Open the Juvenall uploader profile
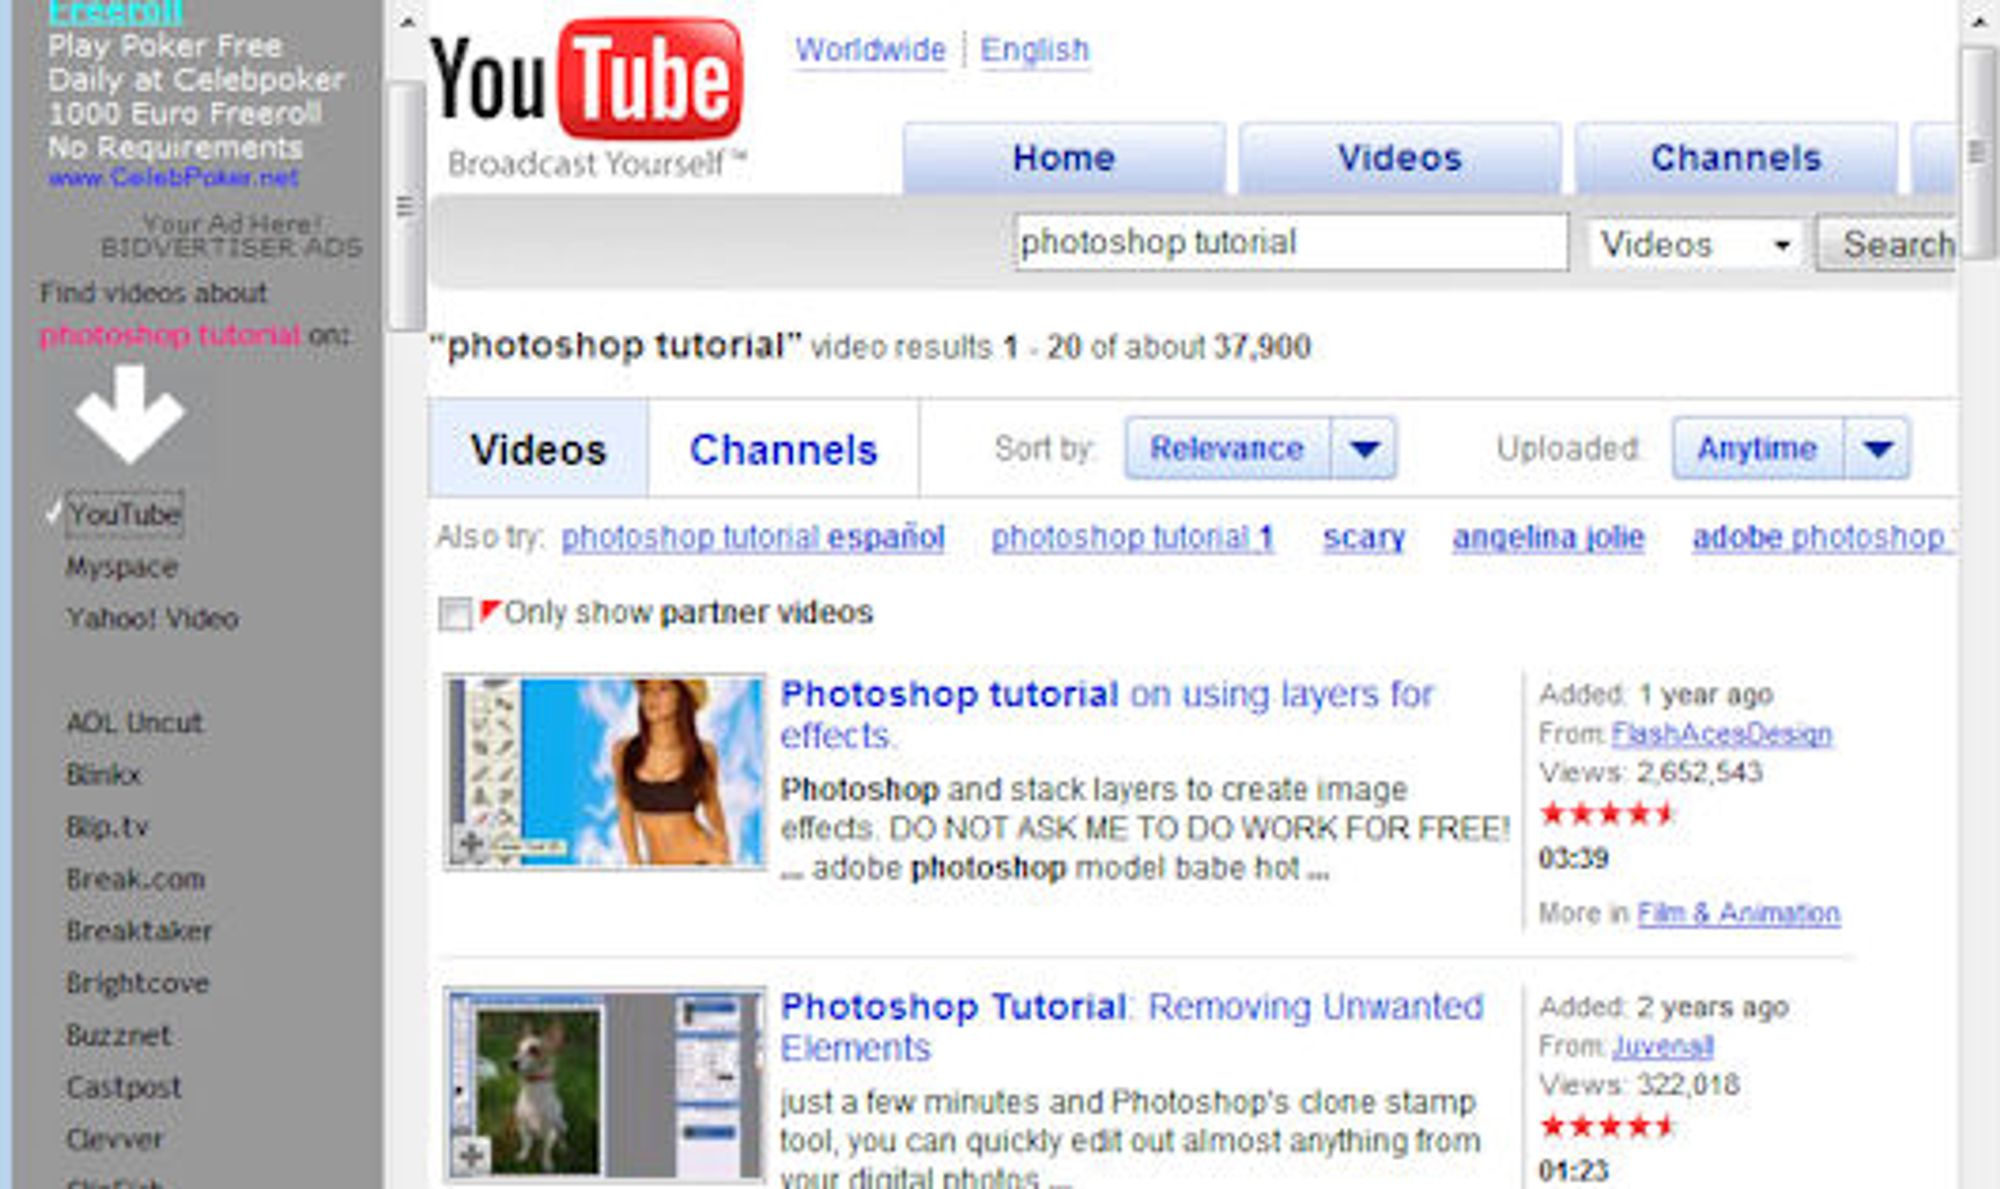This screenshot has height=1189, width=2000. (1662, 1047)
